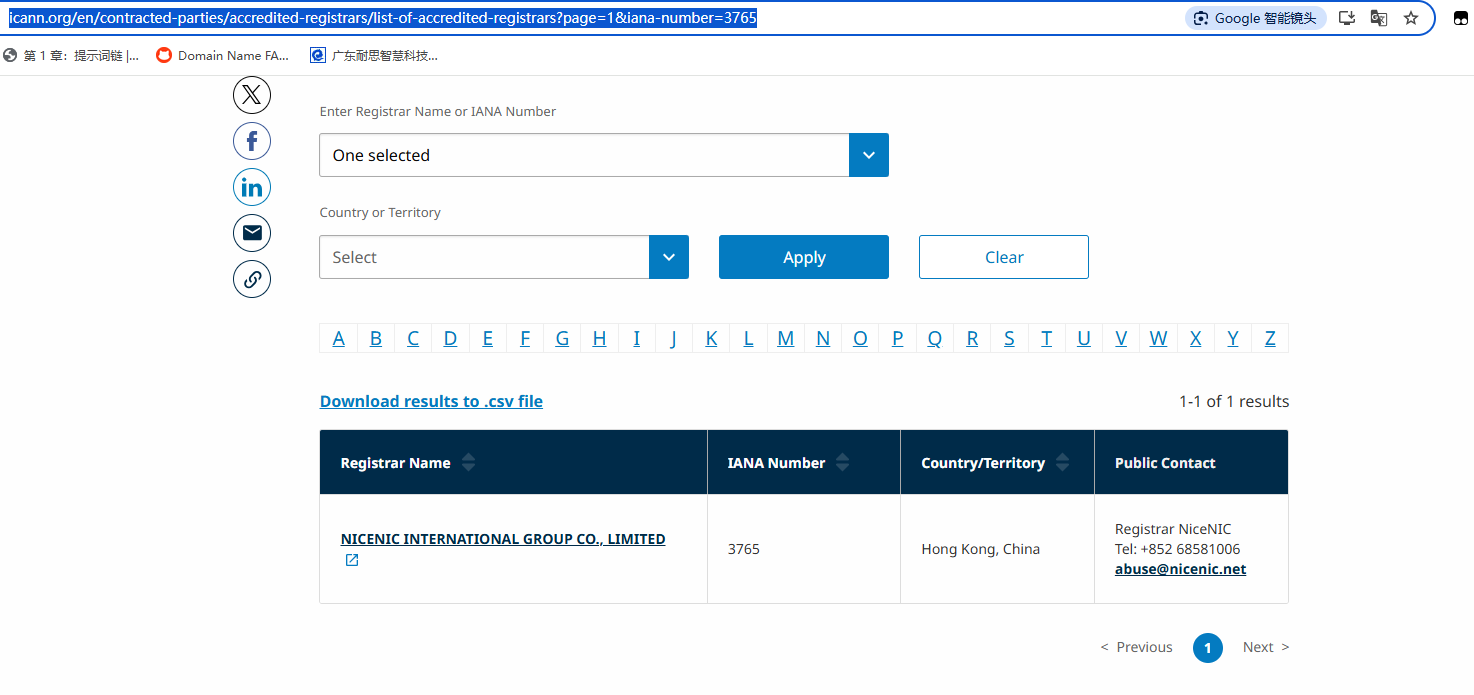Share page by email envelope icon

pyautogui.click(x=252, y=233)
